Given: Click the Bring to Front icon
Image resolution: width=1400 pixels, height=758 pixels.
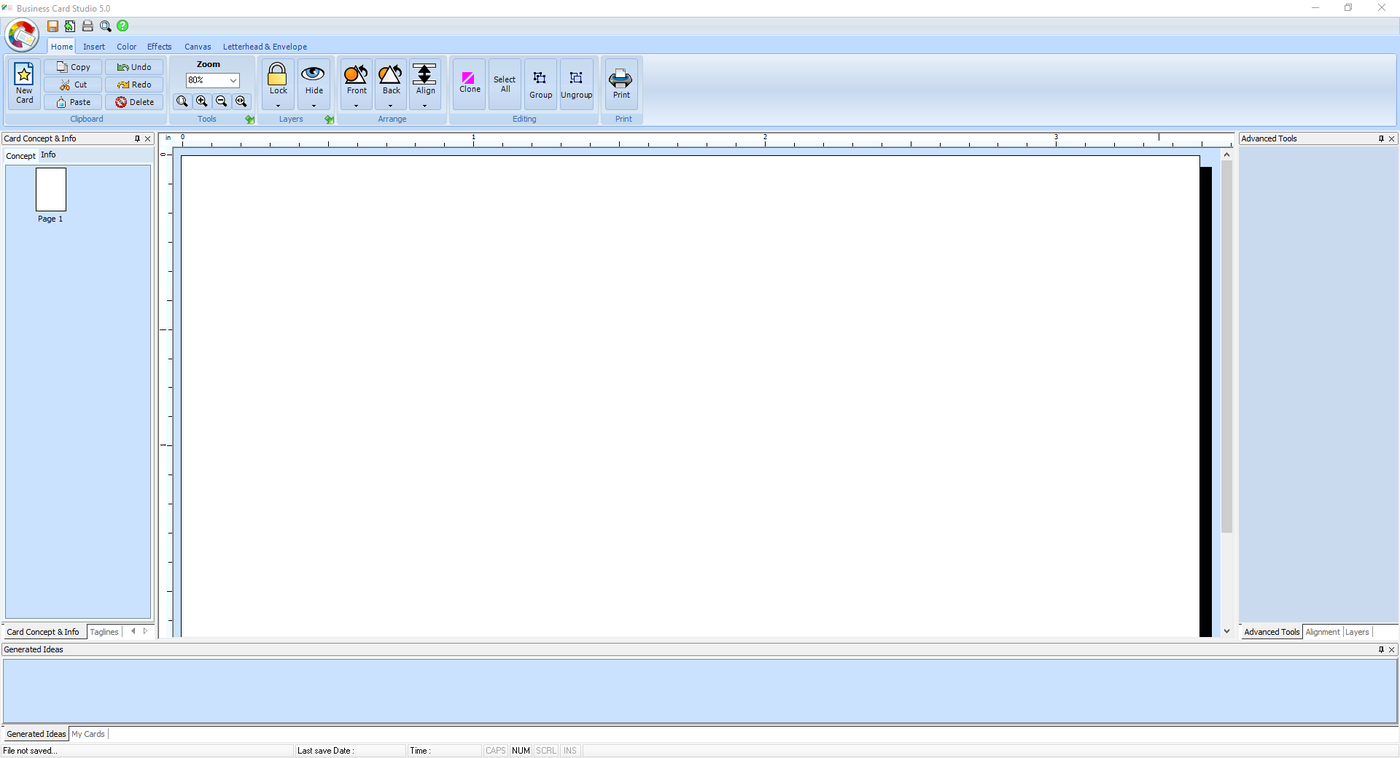Looking at the screenshot, I should [356, 73].
